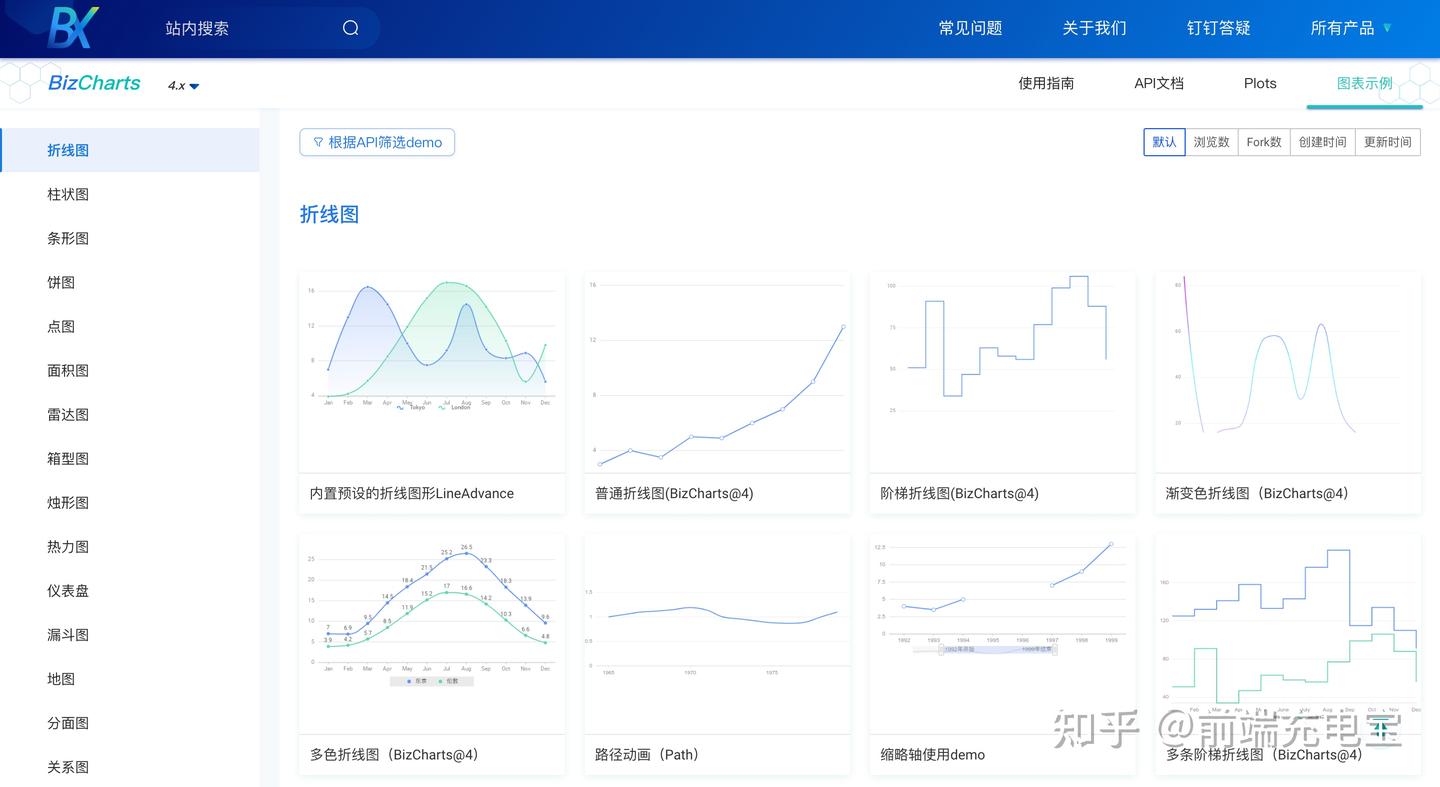
Task: Switch to the API文档 tab
Action: [x=1158, y=83]
